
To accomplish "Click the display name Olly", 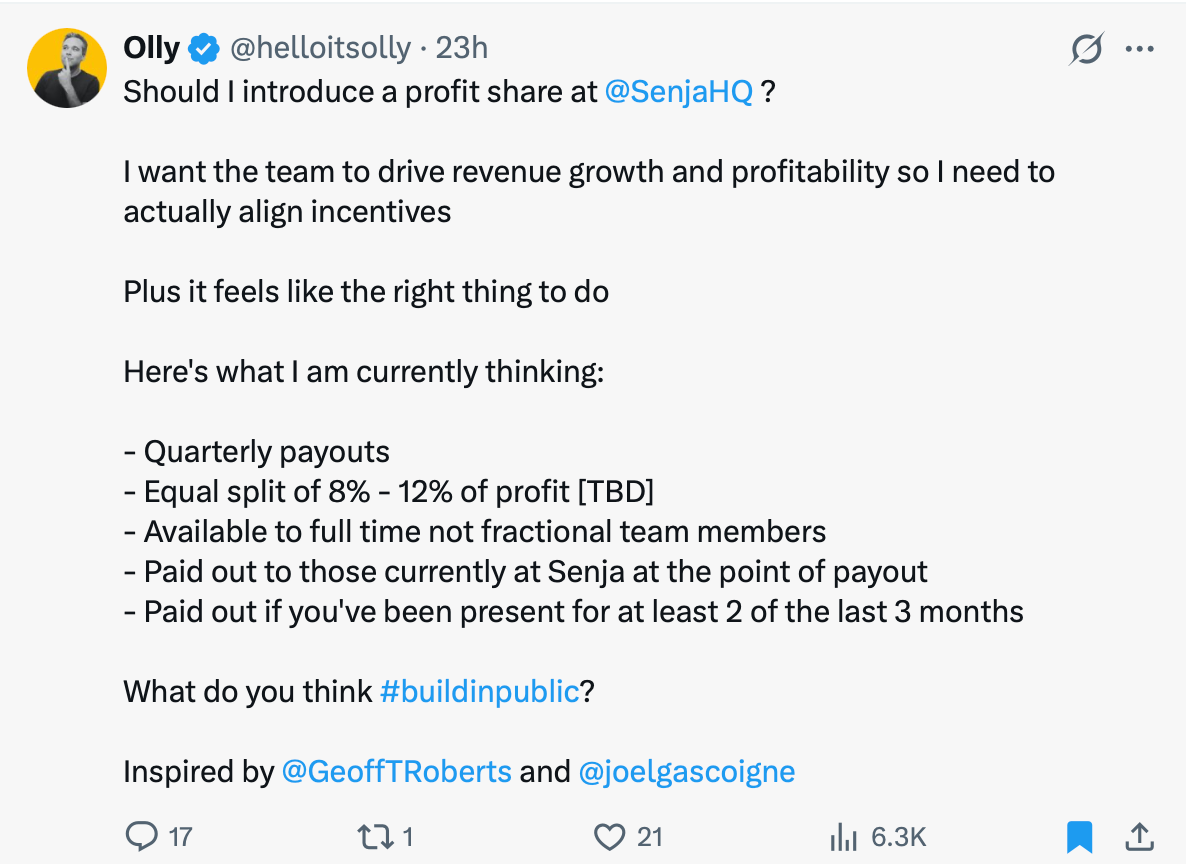I will 151,48.
